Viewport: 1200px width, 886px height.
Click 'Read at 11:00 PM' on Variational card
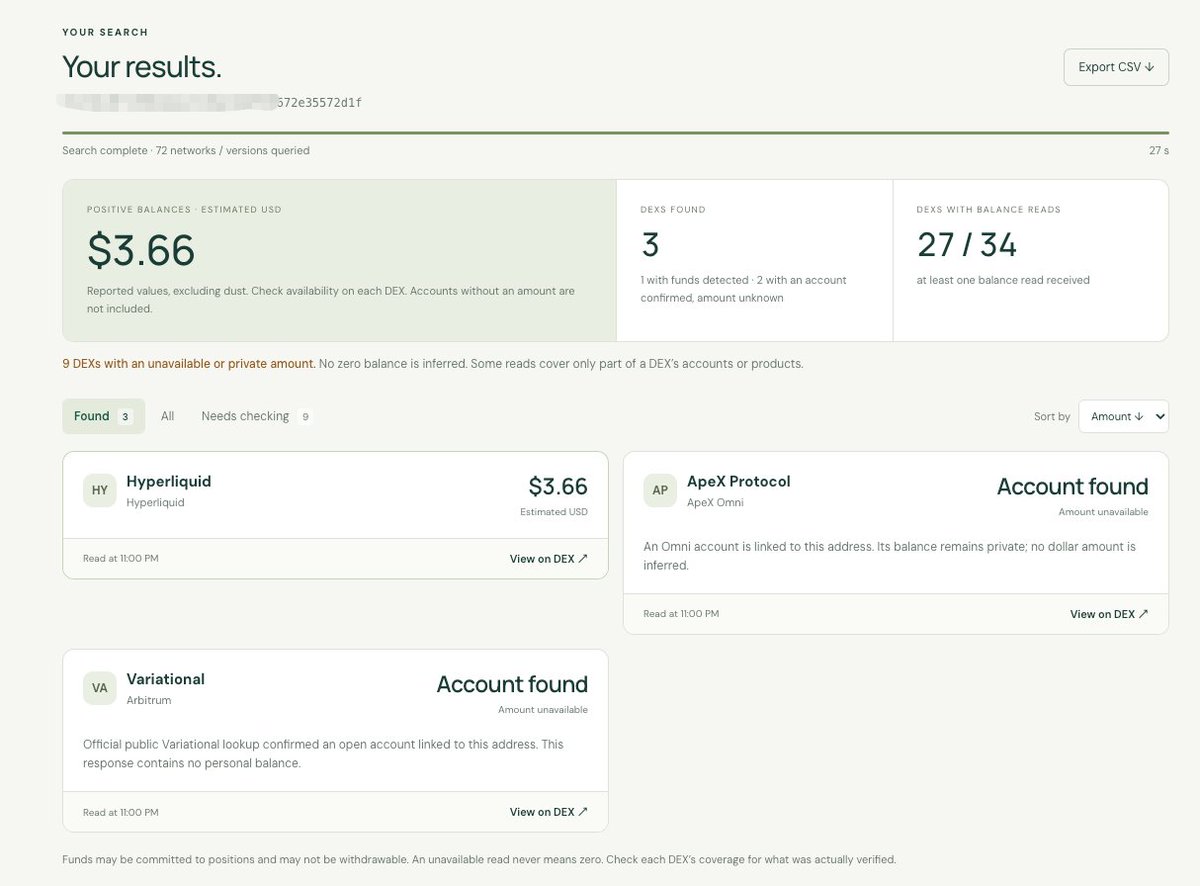[120, 812]
